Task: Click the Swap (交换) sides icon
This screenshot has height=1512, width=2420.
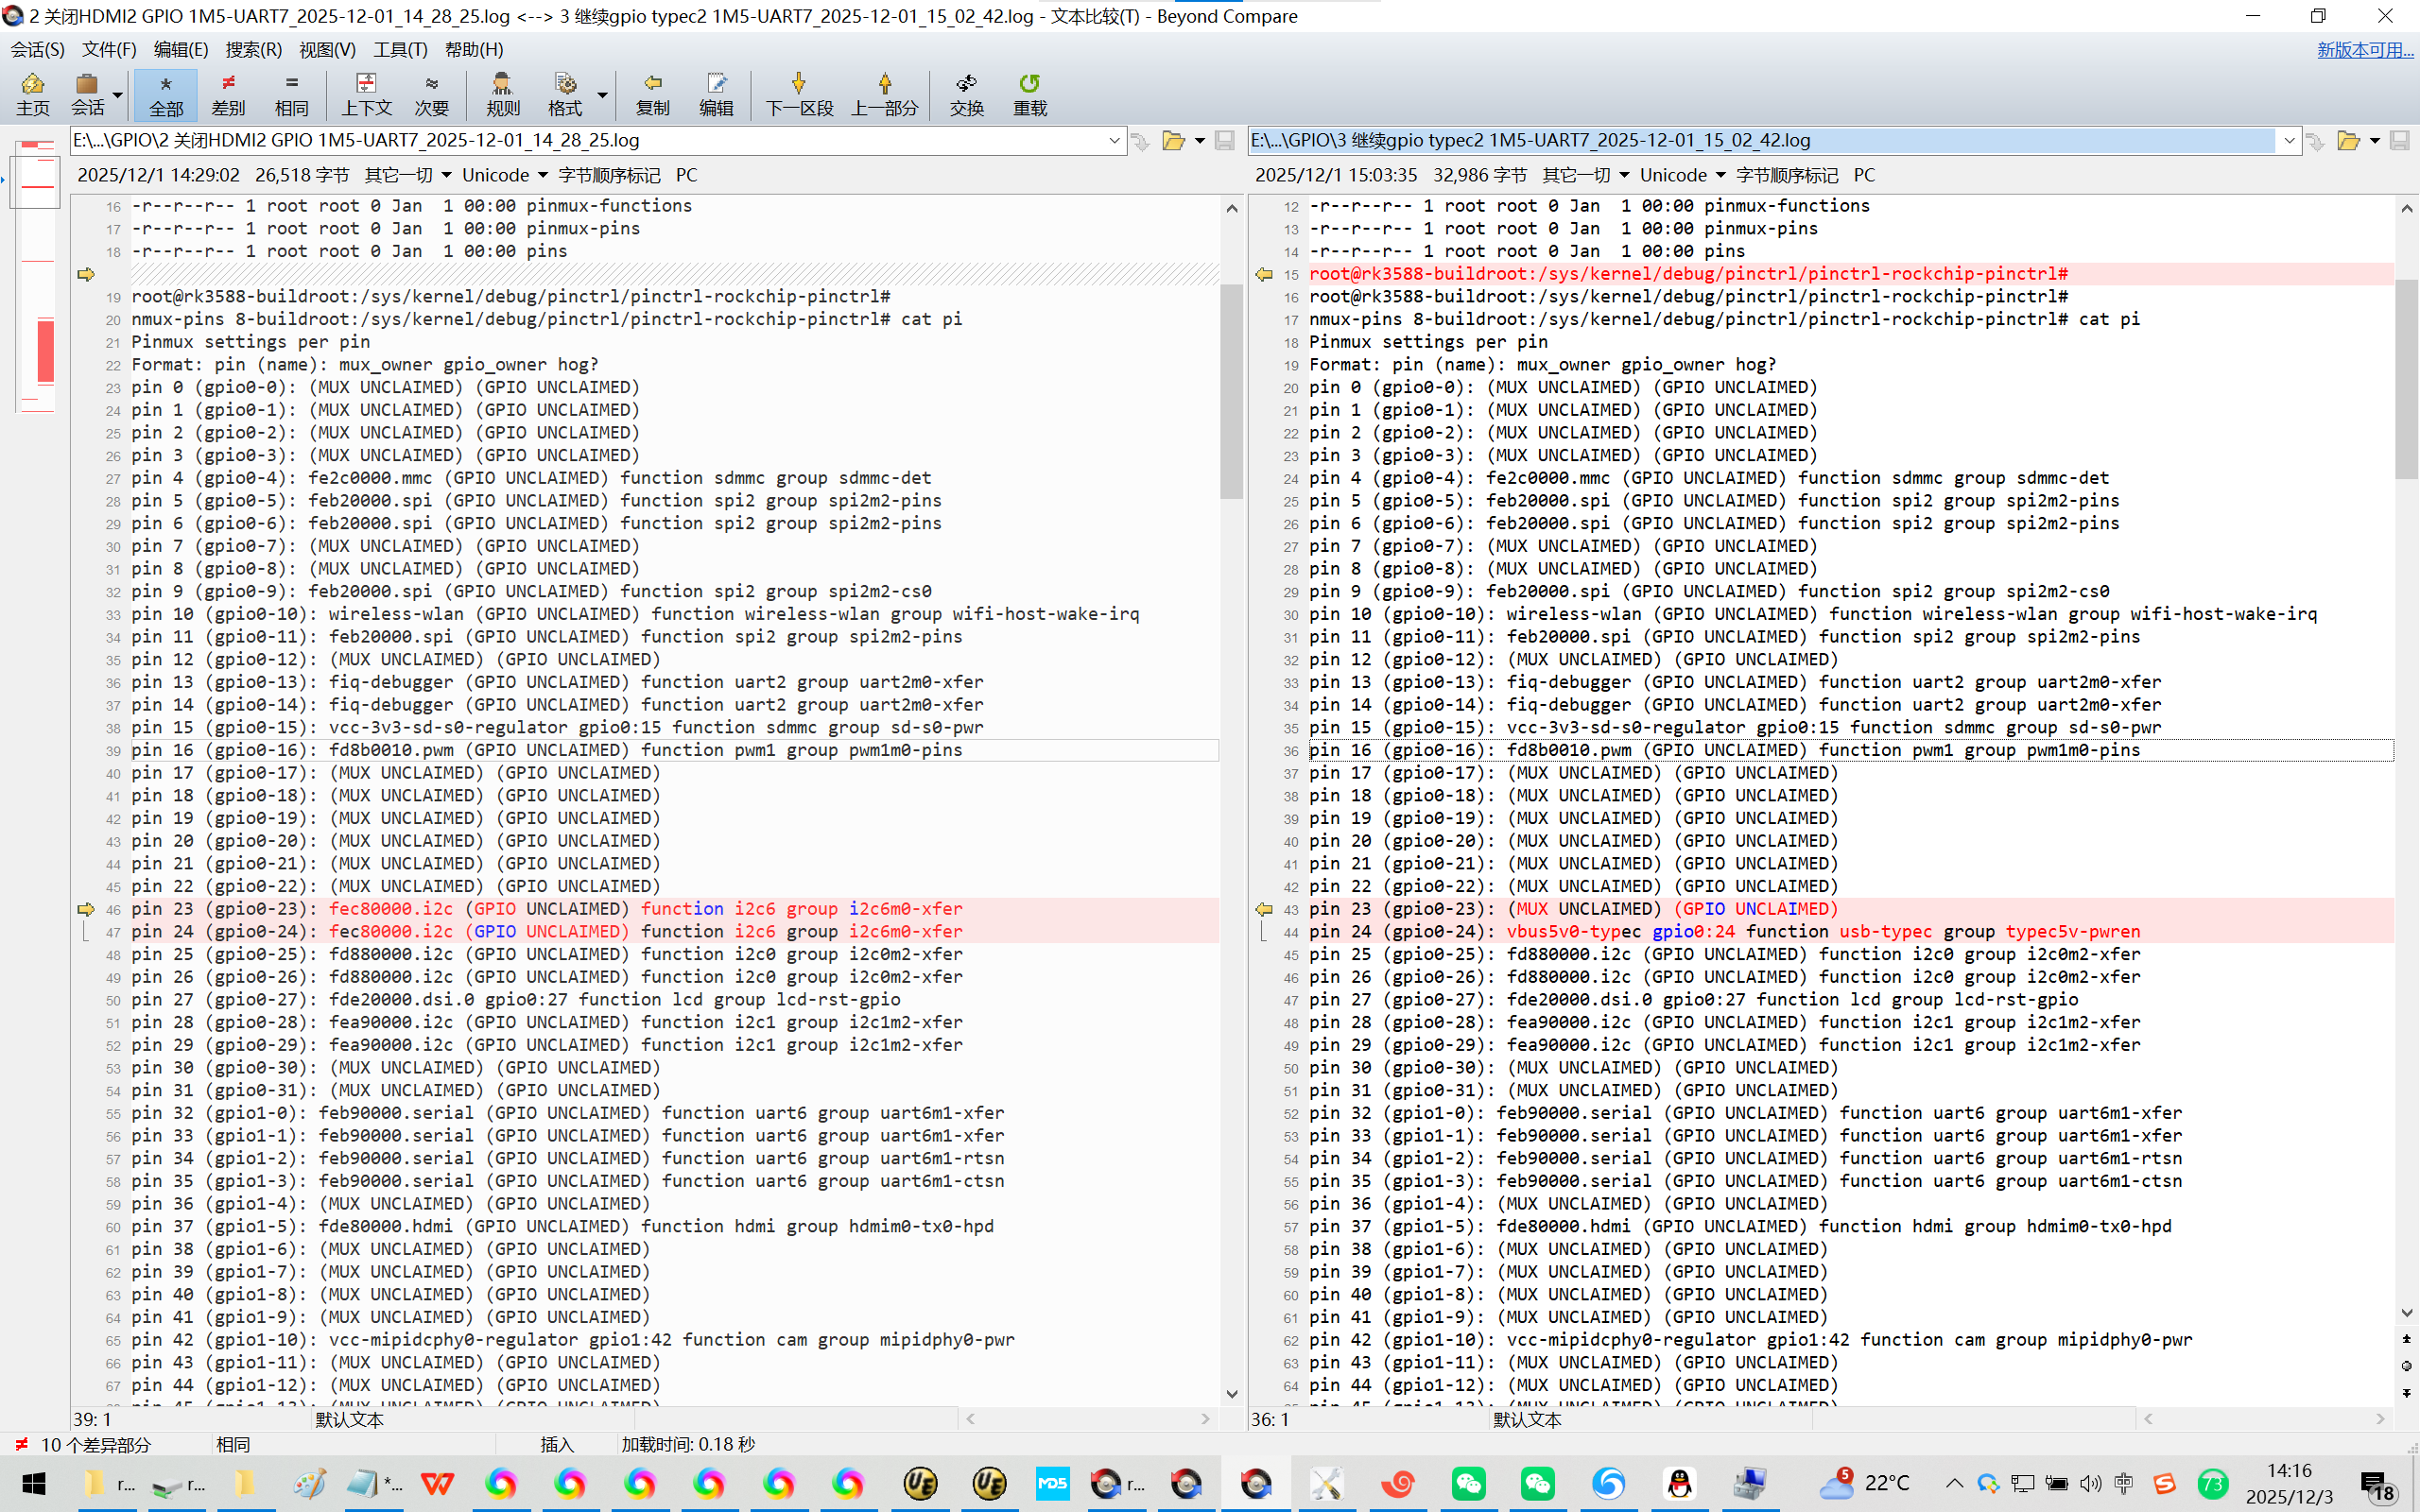Action: coord(966,94)
